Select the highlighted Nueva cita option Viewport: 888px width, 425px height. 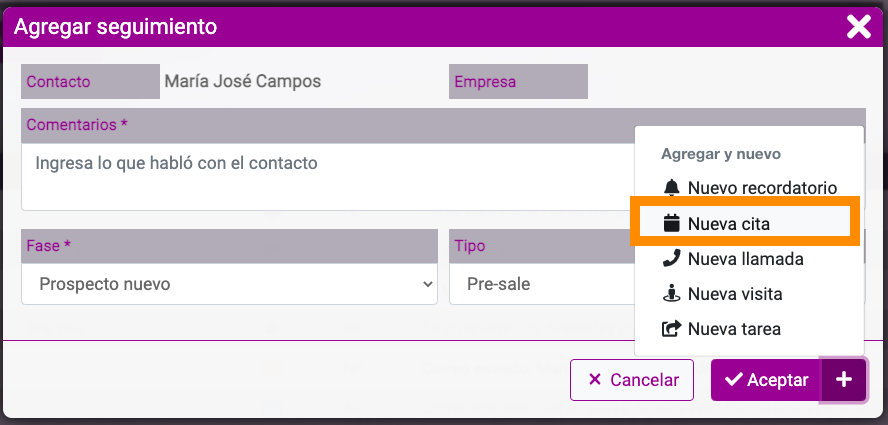[745, 222]
